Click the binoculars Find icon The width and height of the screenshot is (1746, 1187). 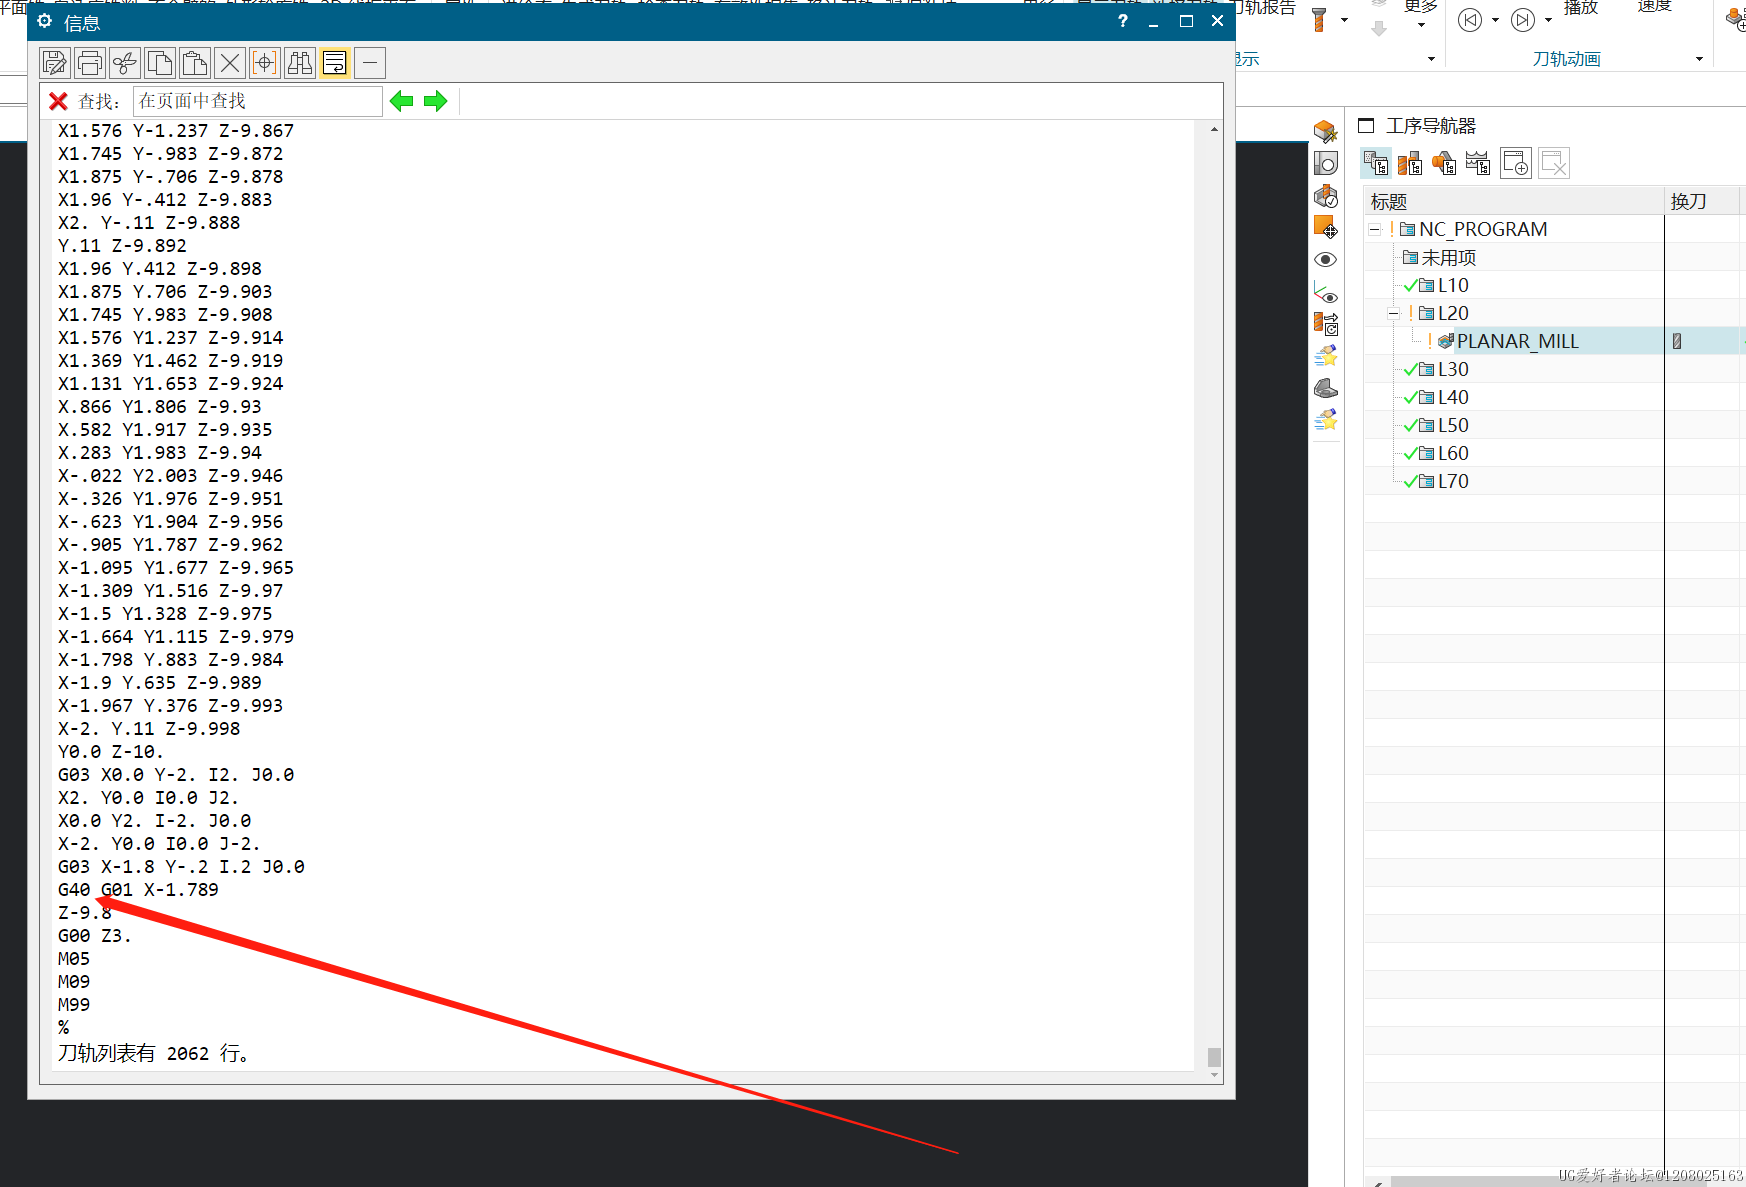coord(300,63)
